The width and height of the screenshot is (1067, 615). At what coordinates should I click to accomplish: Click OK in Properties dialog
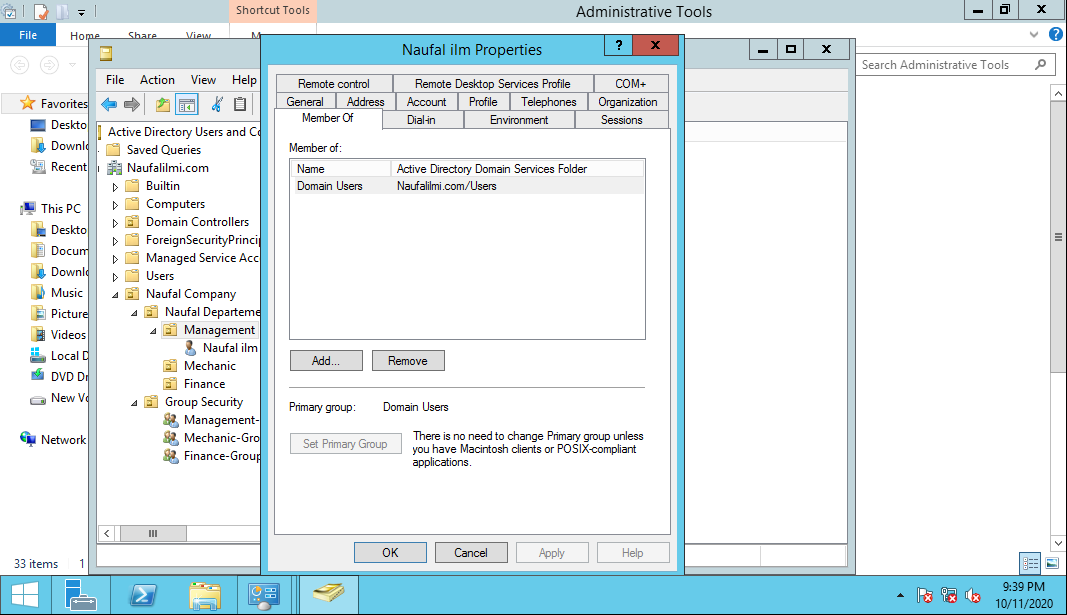click(390, 552)
